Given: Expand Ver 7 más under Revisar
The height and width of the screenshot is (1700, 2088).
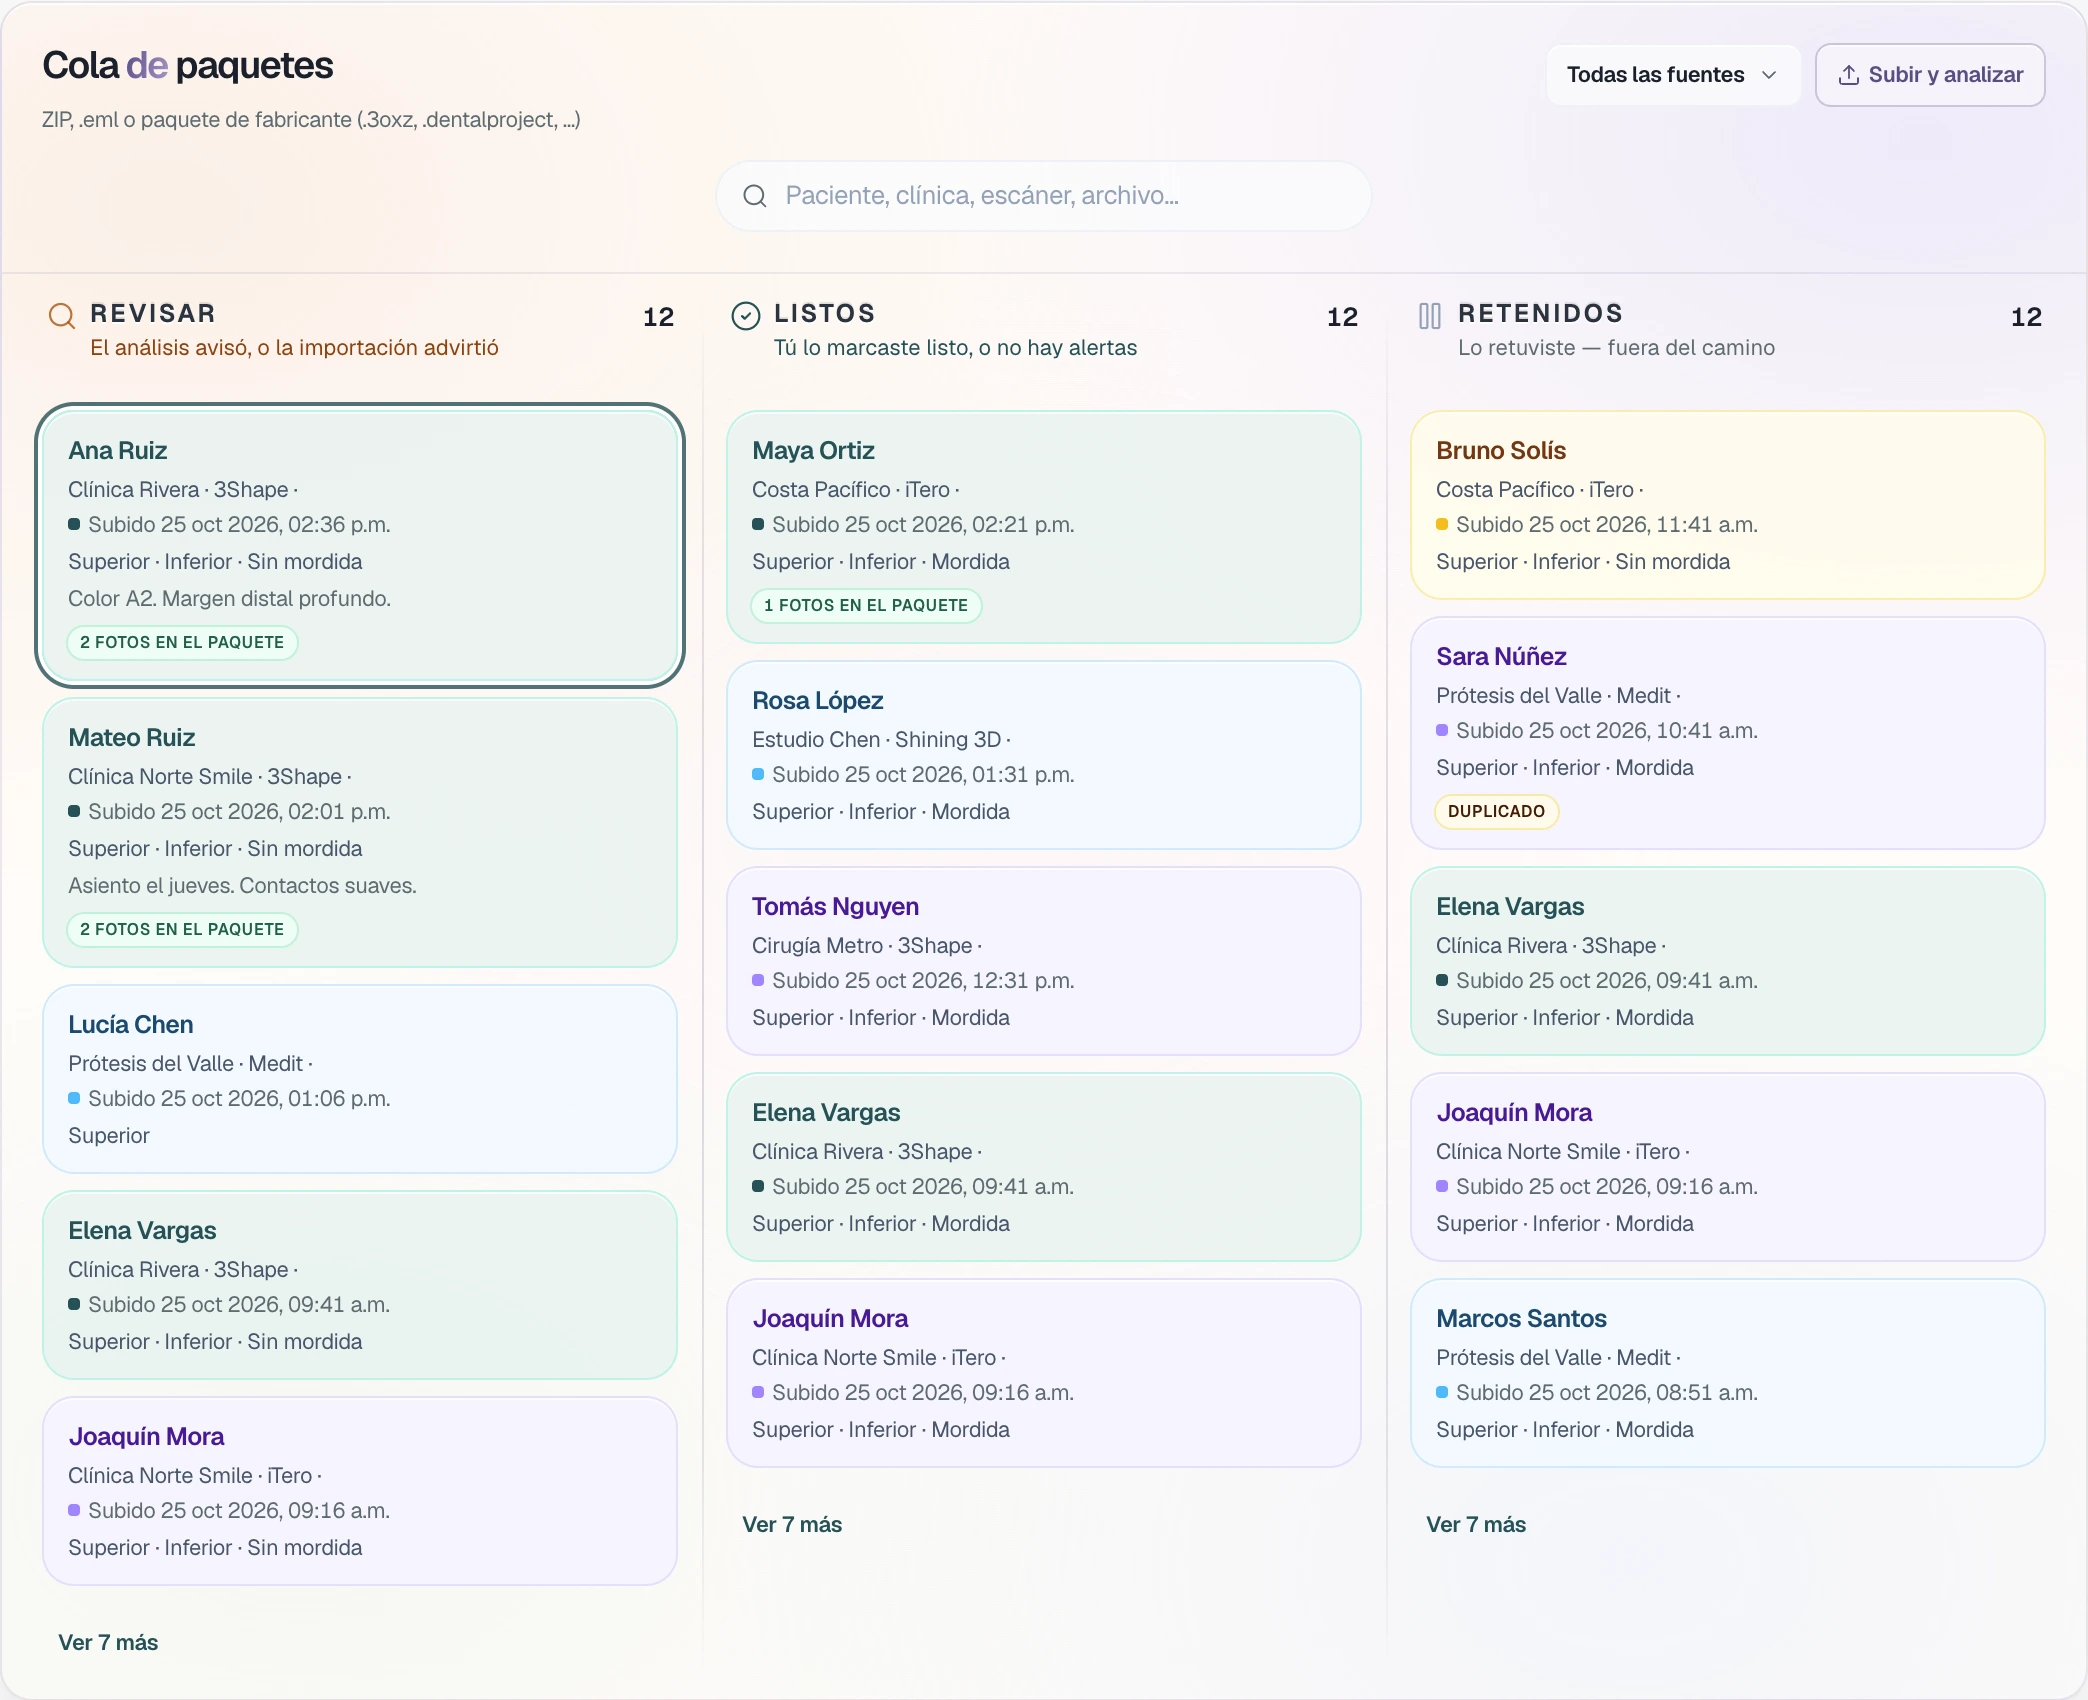Looking at the screenshot, I should [x=108, y=1642].
